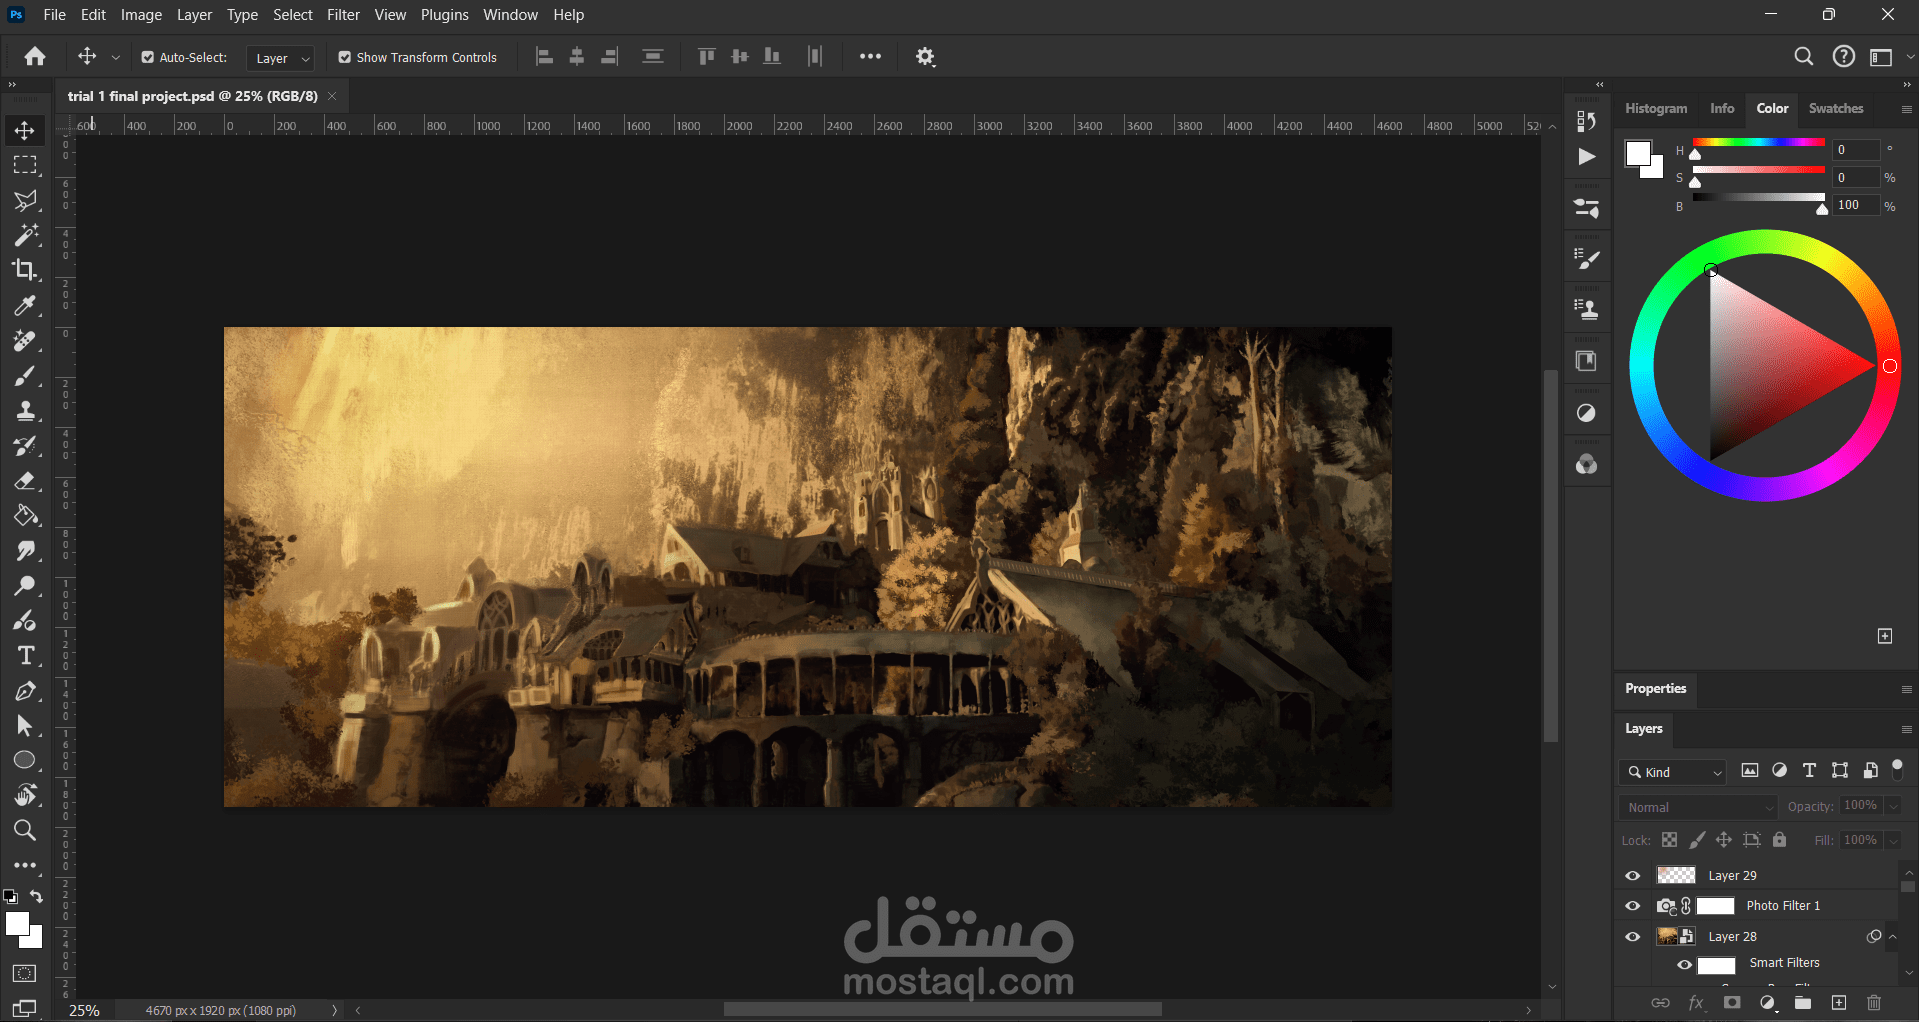The height and width of the screenshot is (1022, 1919).
Task: Open the Brush Settings panel icon
Action: (x=1586, y=260)
